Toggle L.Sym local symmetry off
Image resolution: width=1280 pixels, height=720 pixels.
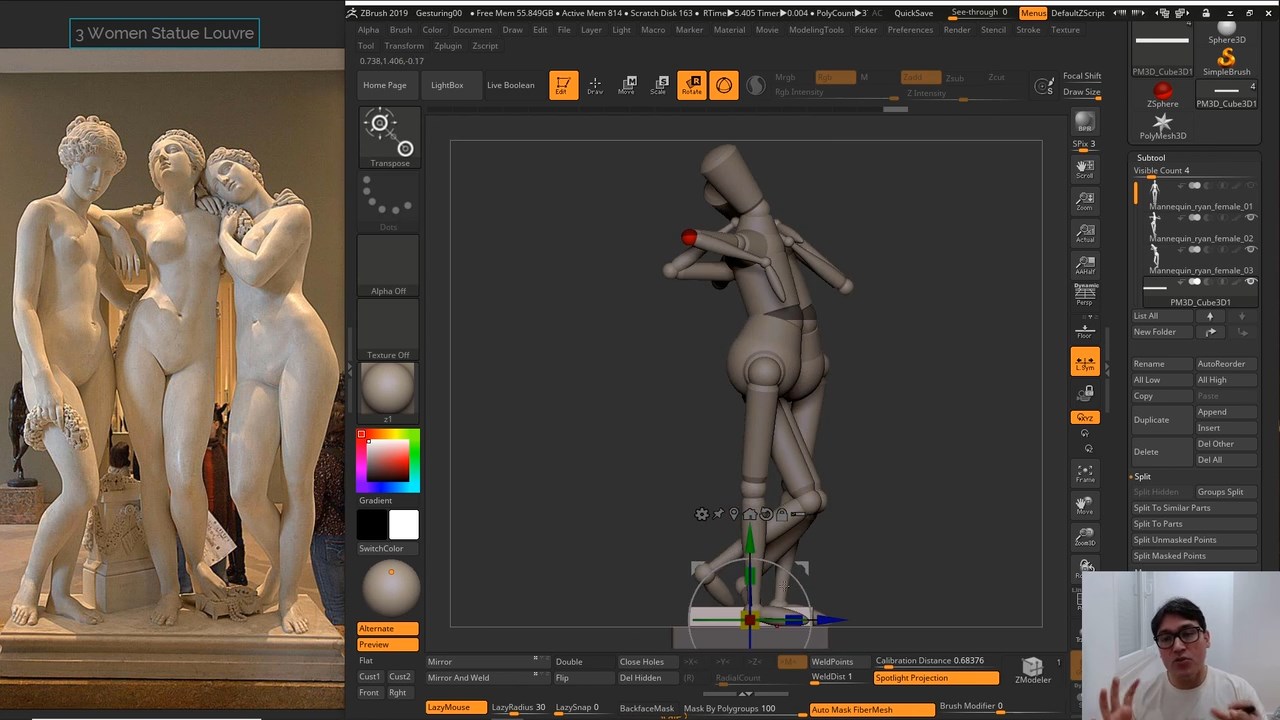point(1085,362)
